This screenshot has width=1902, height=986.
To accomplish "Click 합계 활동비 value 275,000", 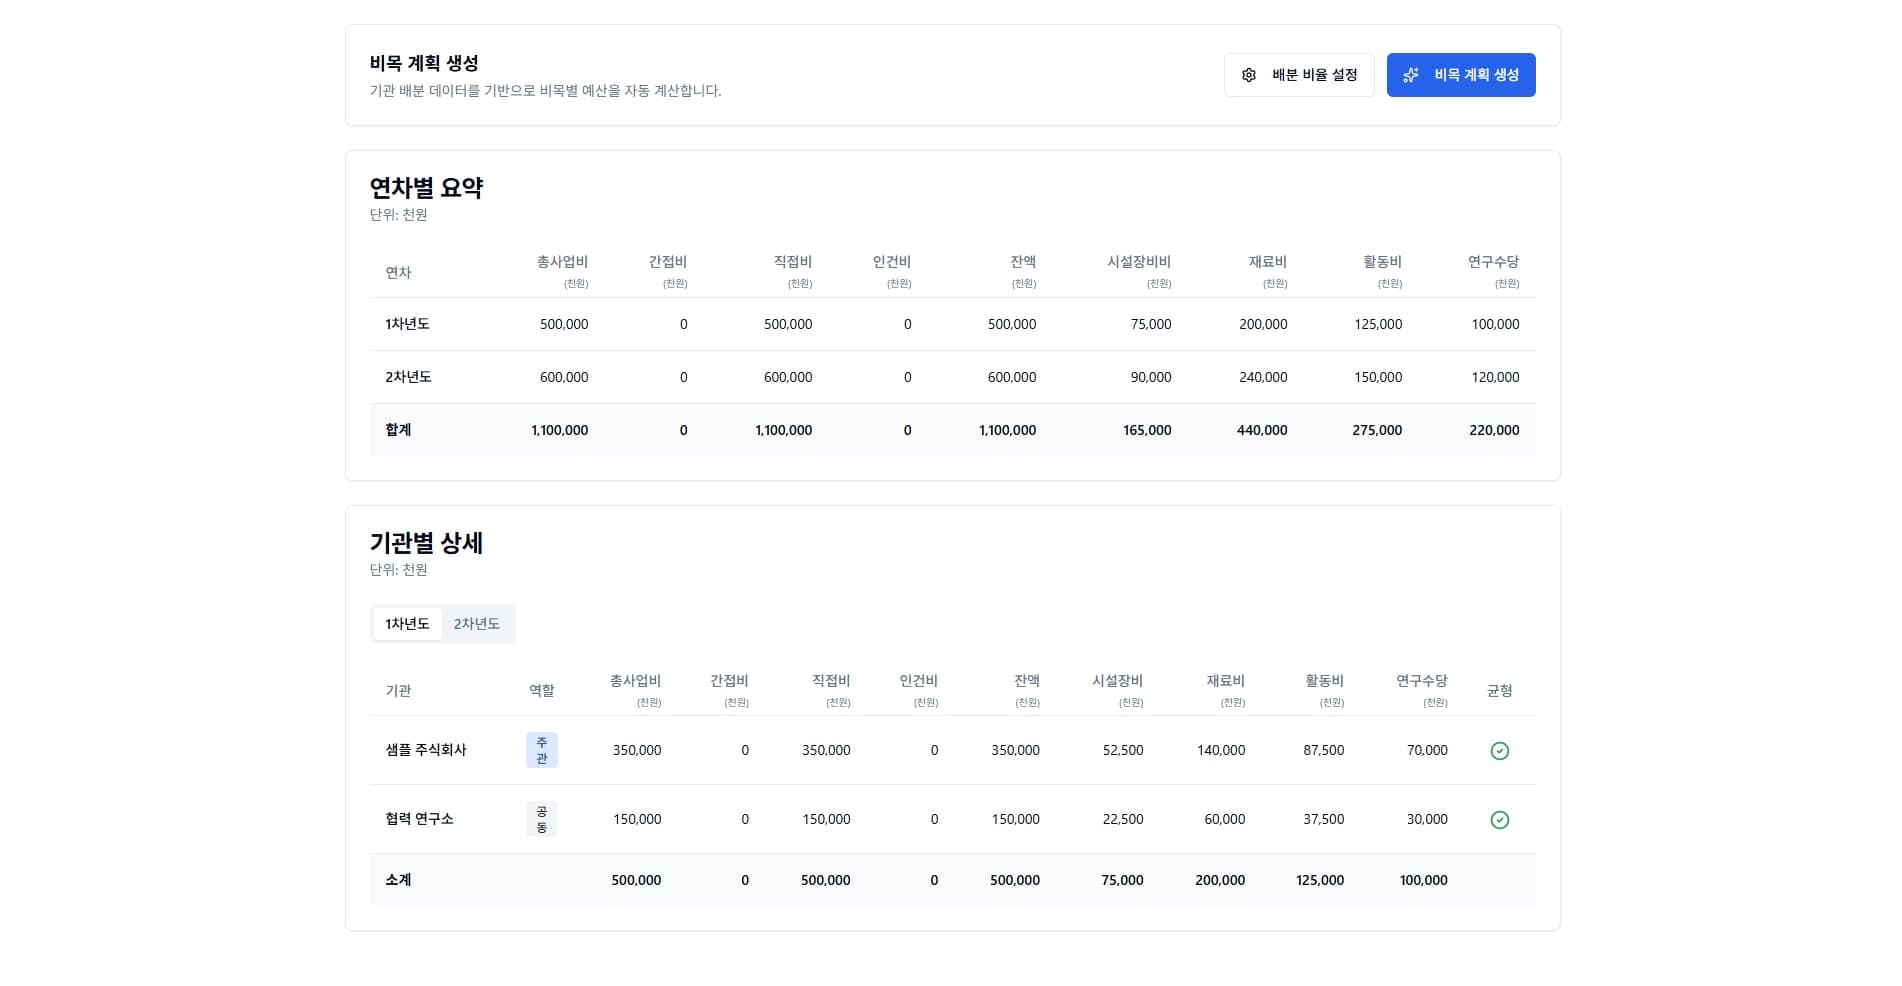I will 1377,430.
